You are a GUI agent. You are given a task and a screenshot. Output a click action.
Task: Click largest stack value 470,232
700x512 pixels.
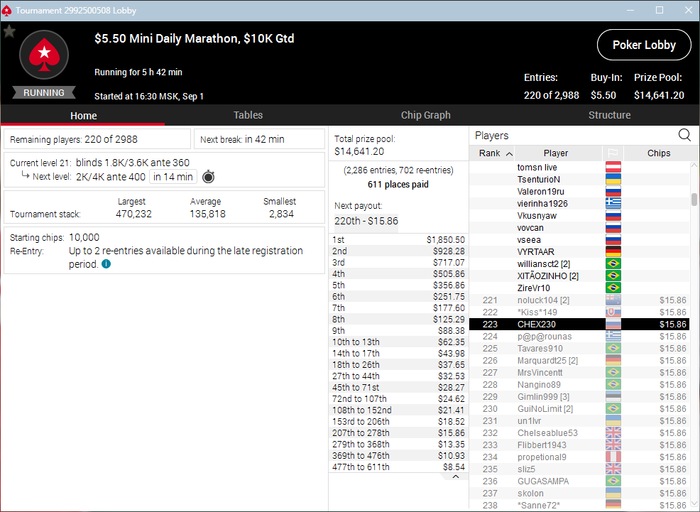(x=133, y=214)
